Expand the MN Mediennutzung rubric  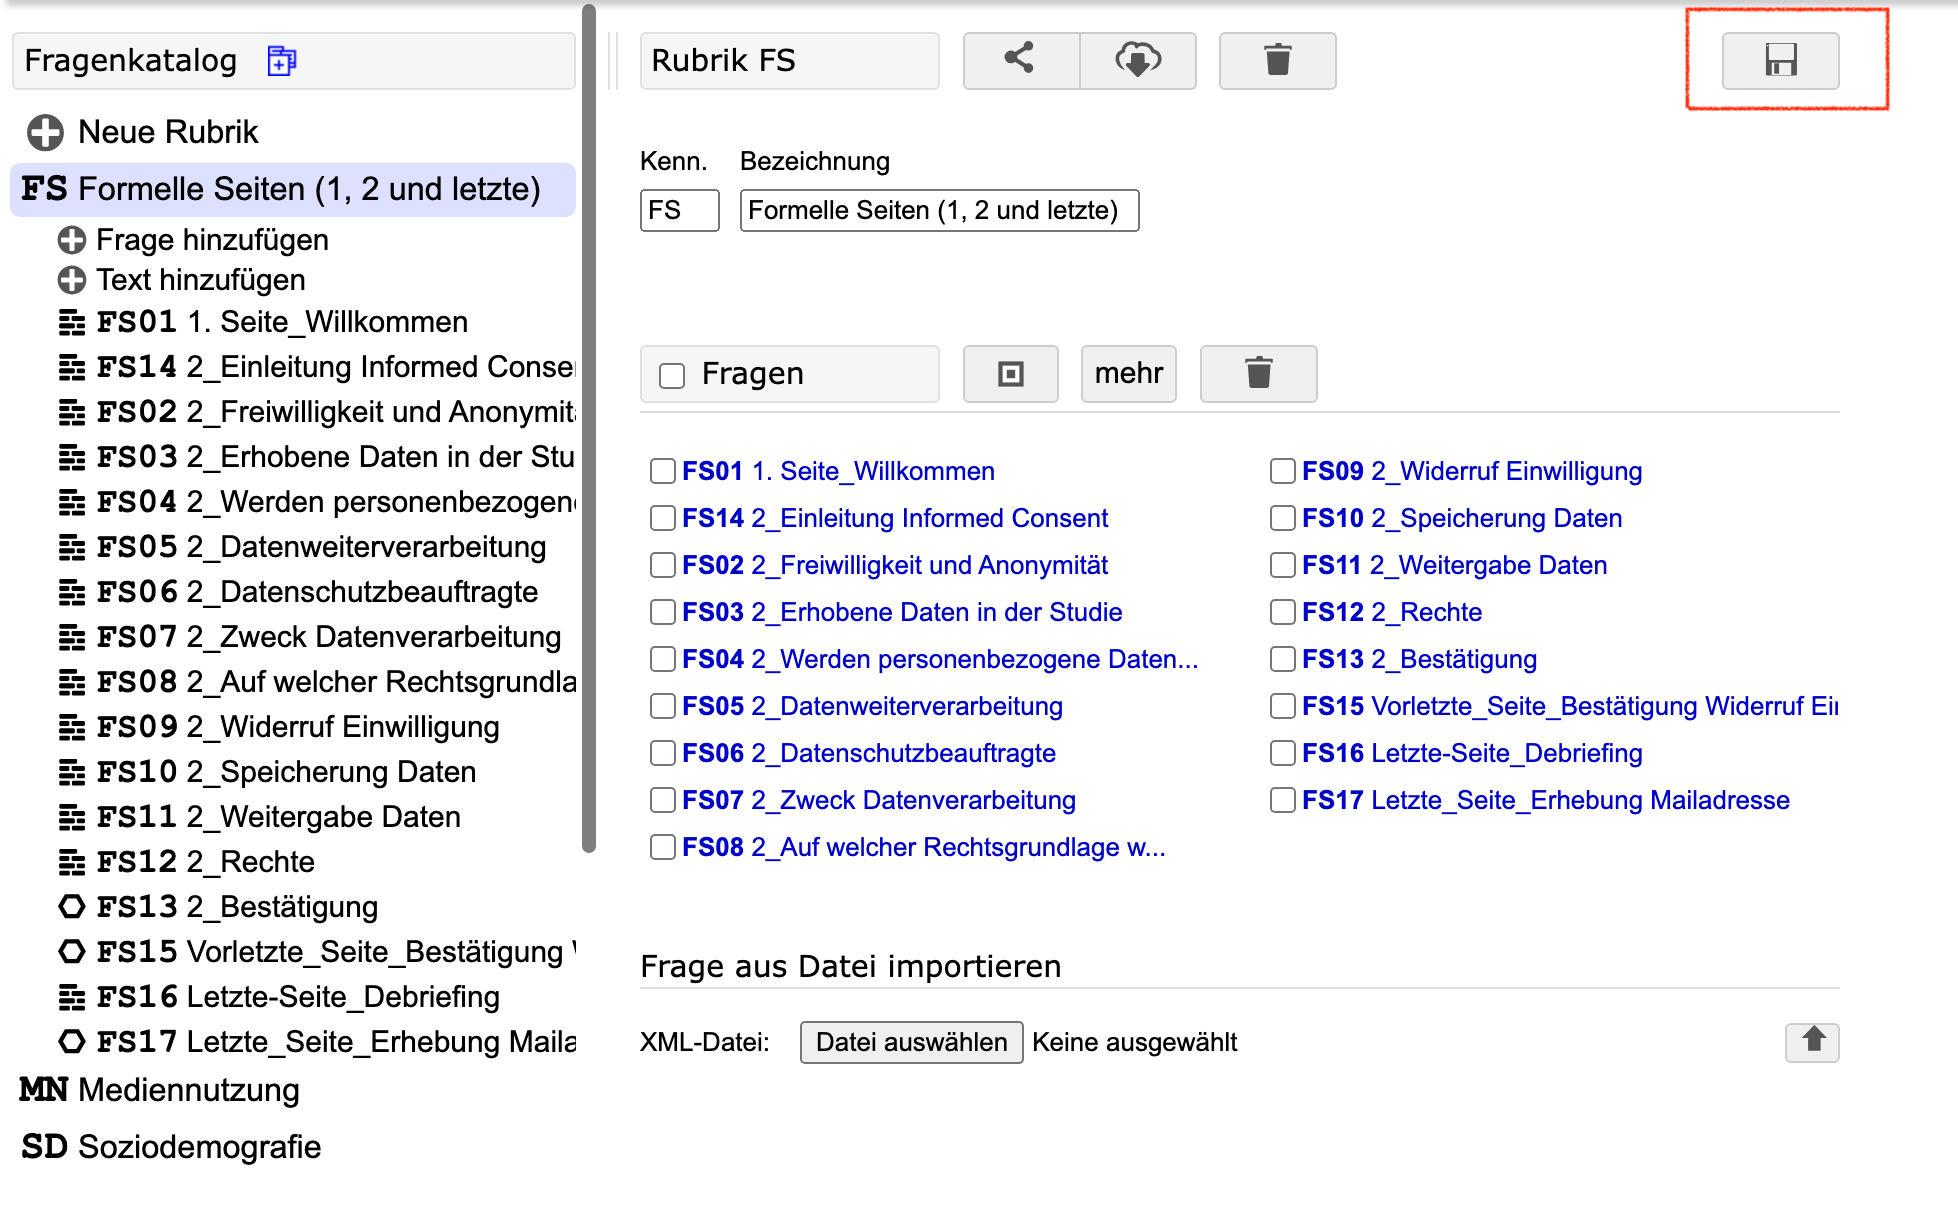click(160, 1090)
